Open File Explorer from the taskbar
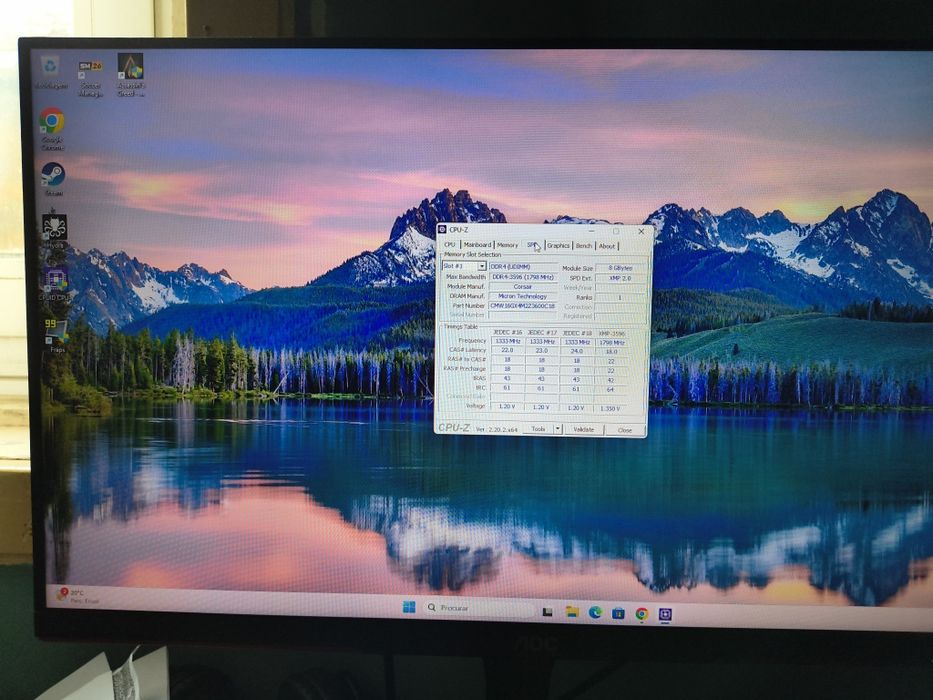Screen dimensions: 933x700 click(x=572, y=611)
